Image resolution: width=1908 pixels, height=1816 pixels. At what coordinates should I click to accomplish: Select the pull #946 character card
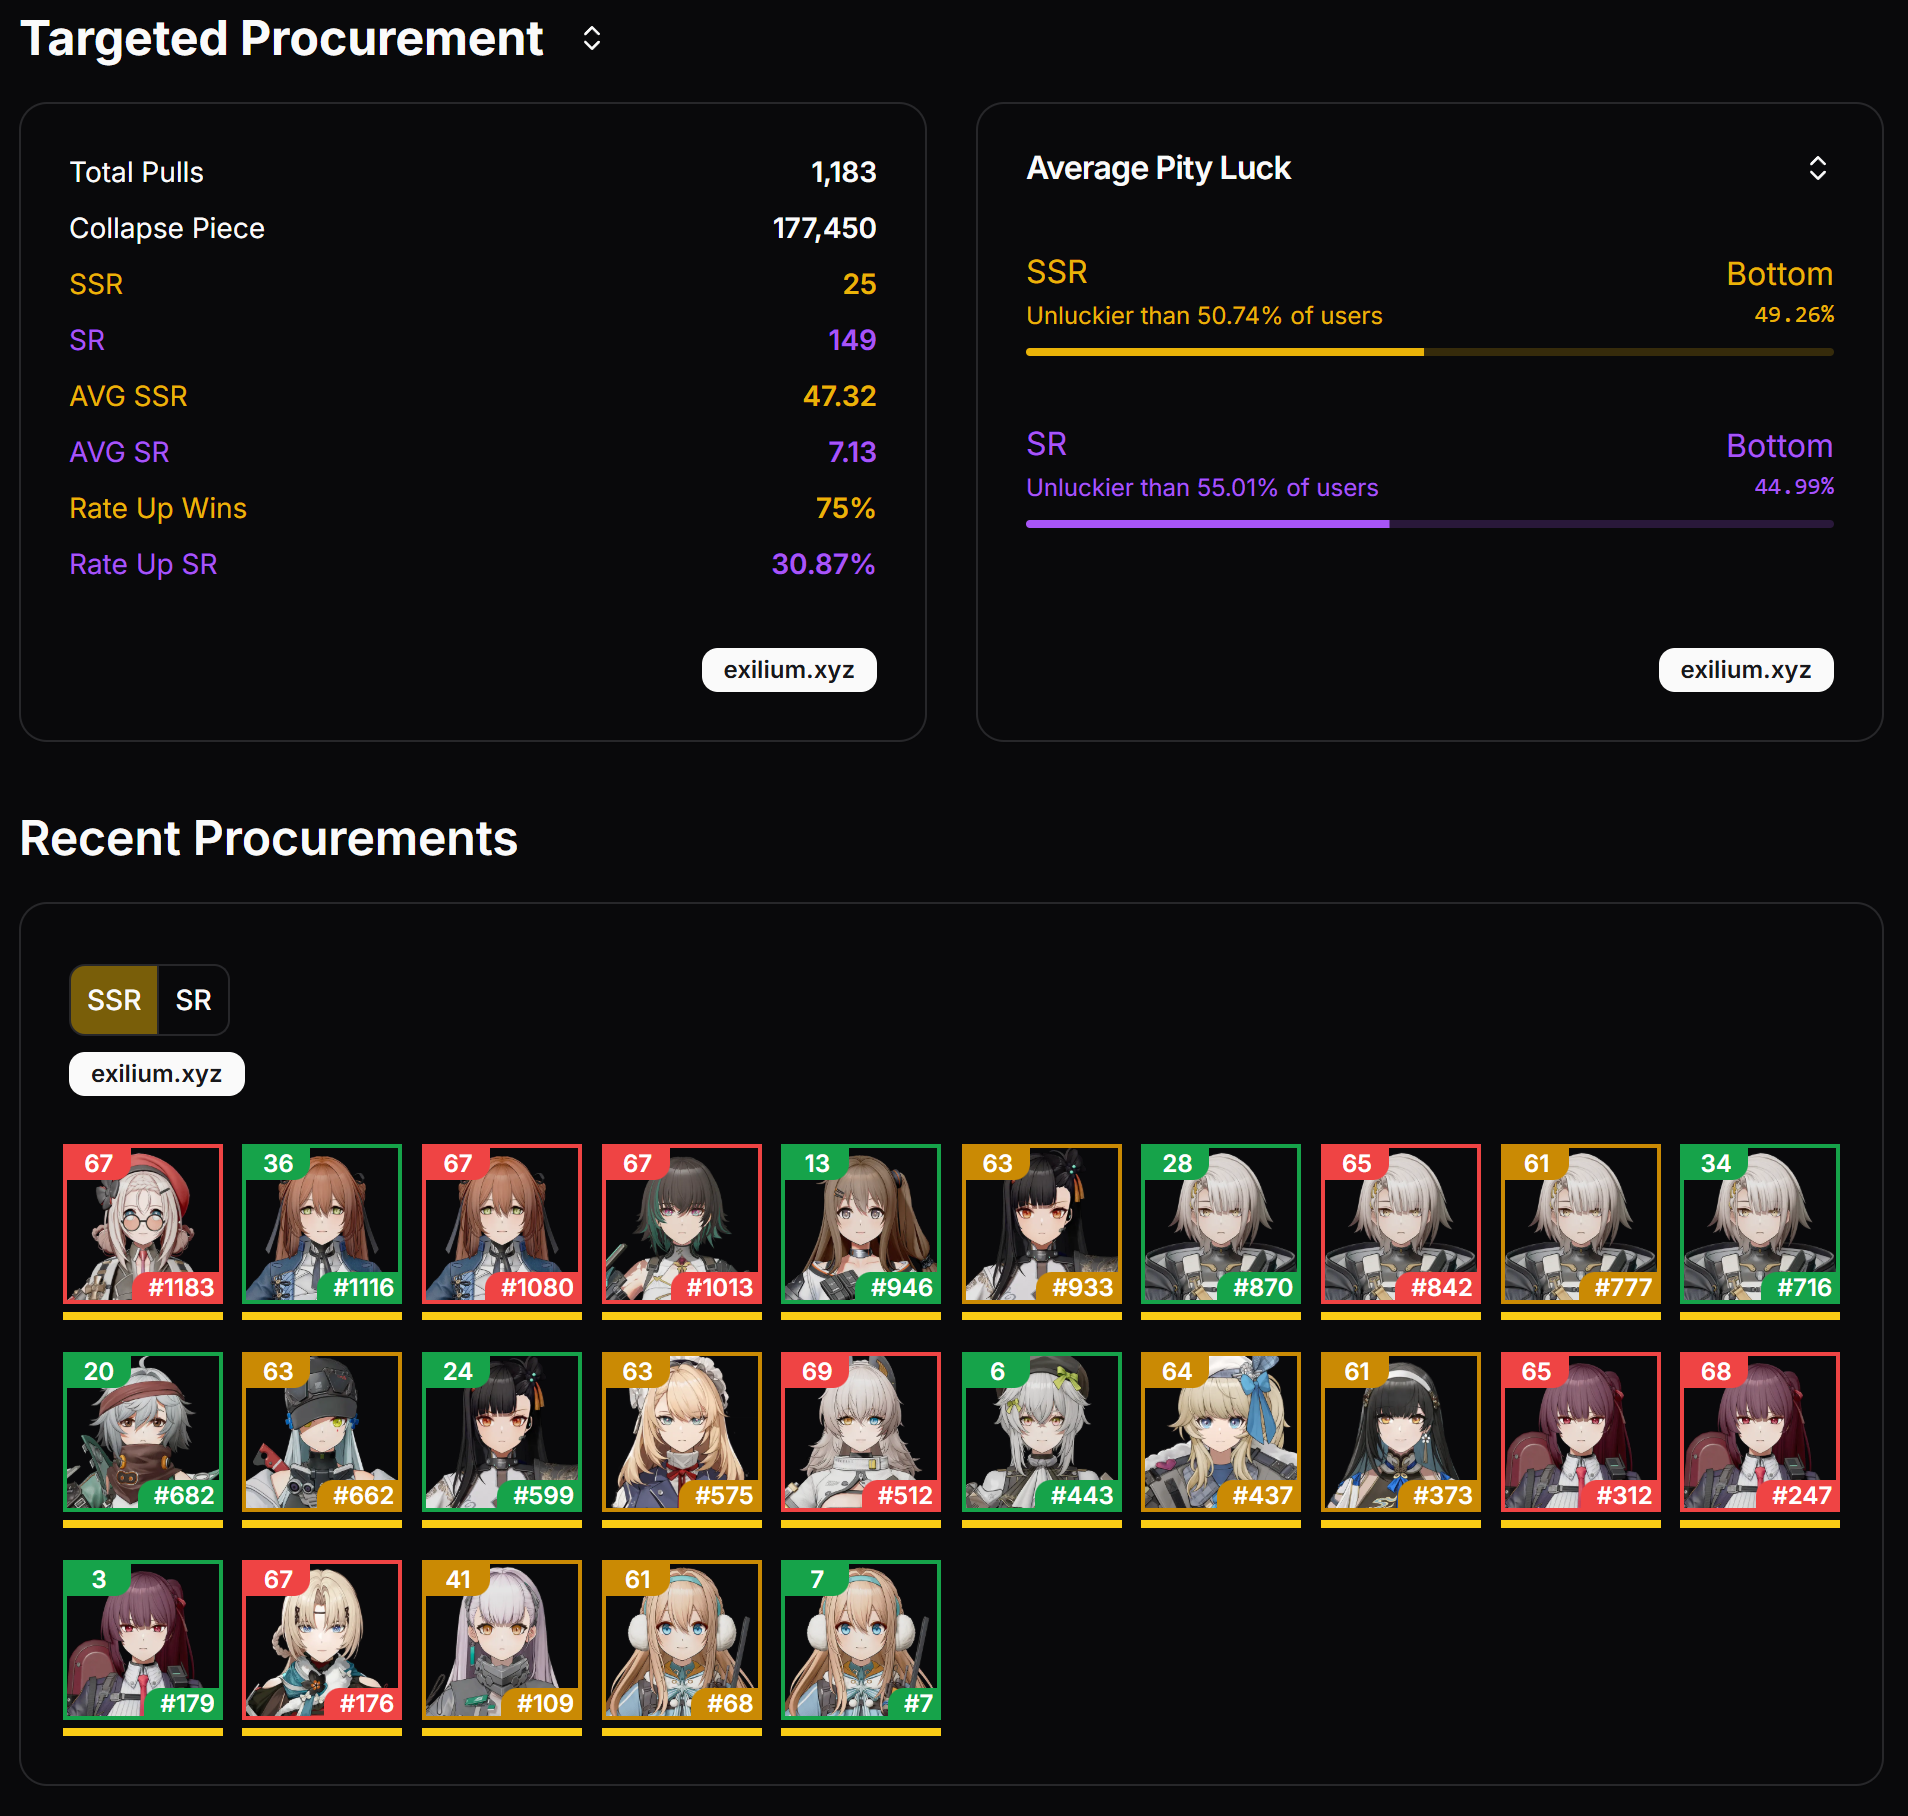[x=861, y=1224]
